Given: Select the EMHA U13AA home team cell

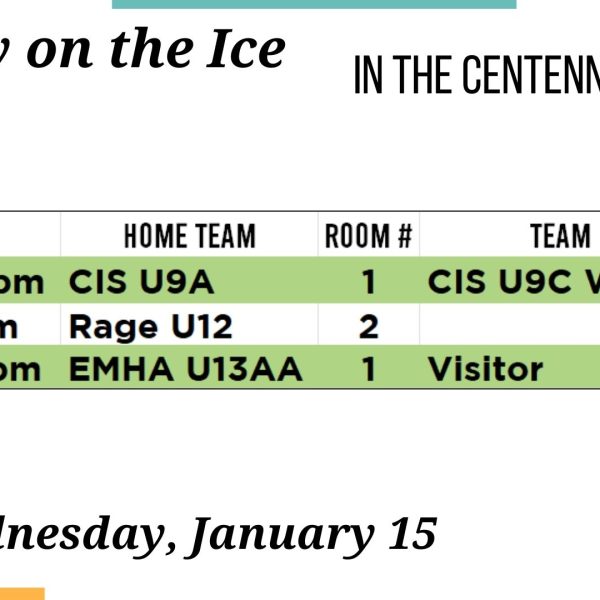Looking at the screenshot, I should (189, 368).
